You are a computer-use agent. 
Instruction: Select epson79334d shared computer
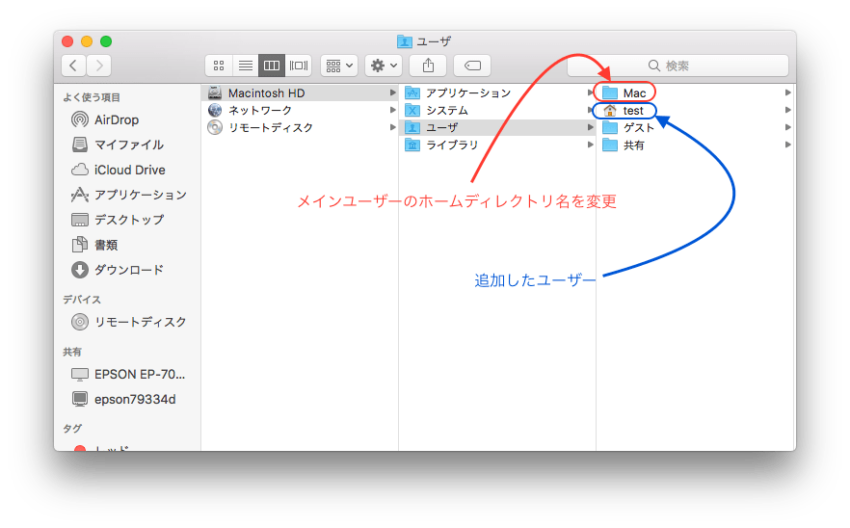pos(124,400)
